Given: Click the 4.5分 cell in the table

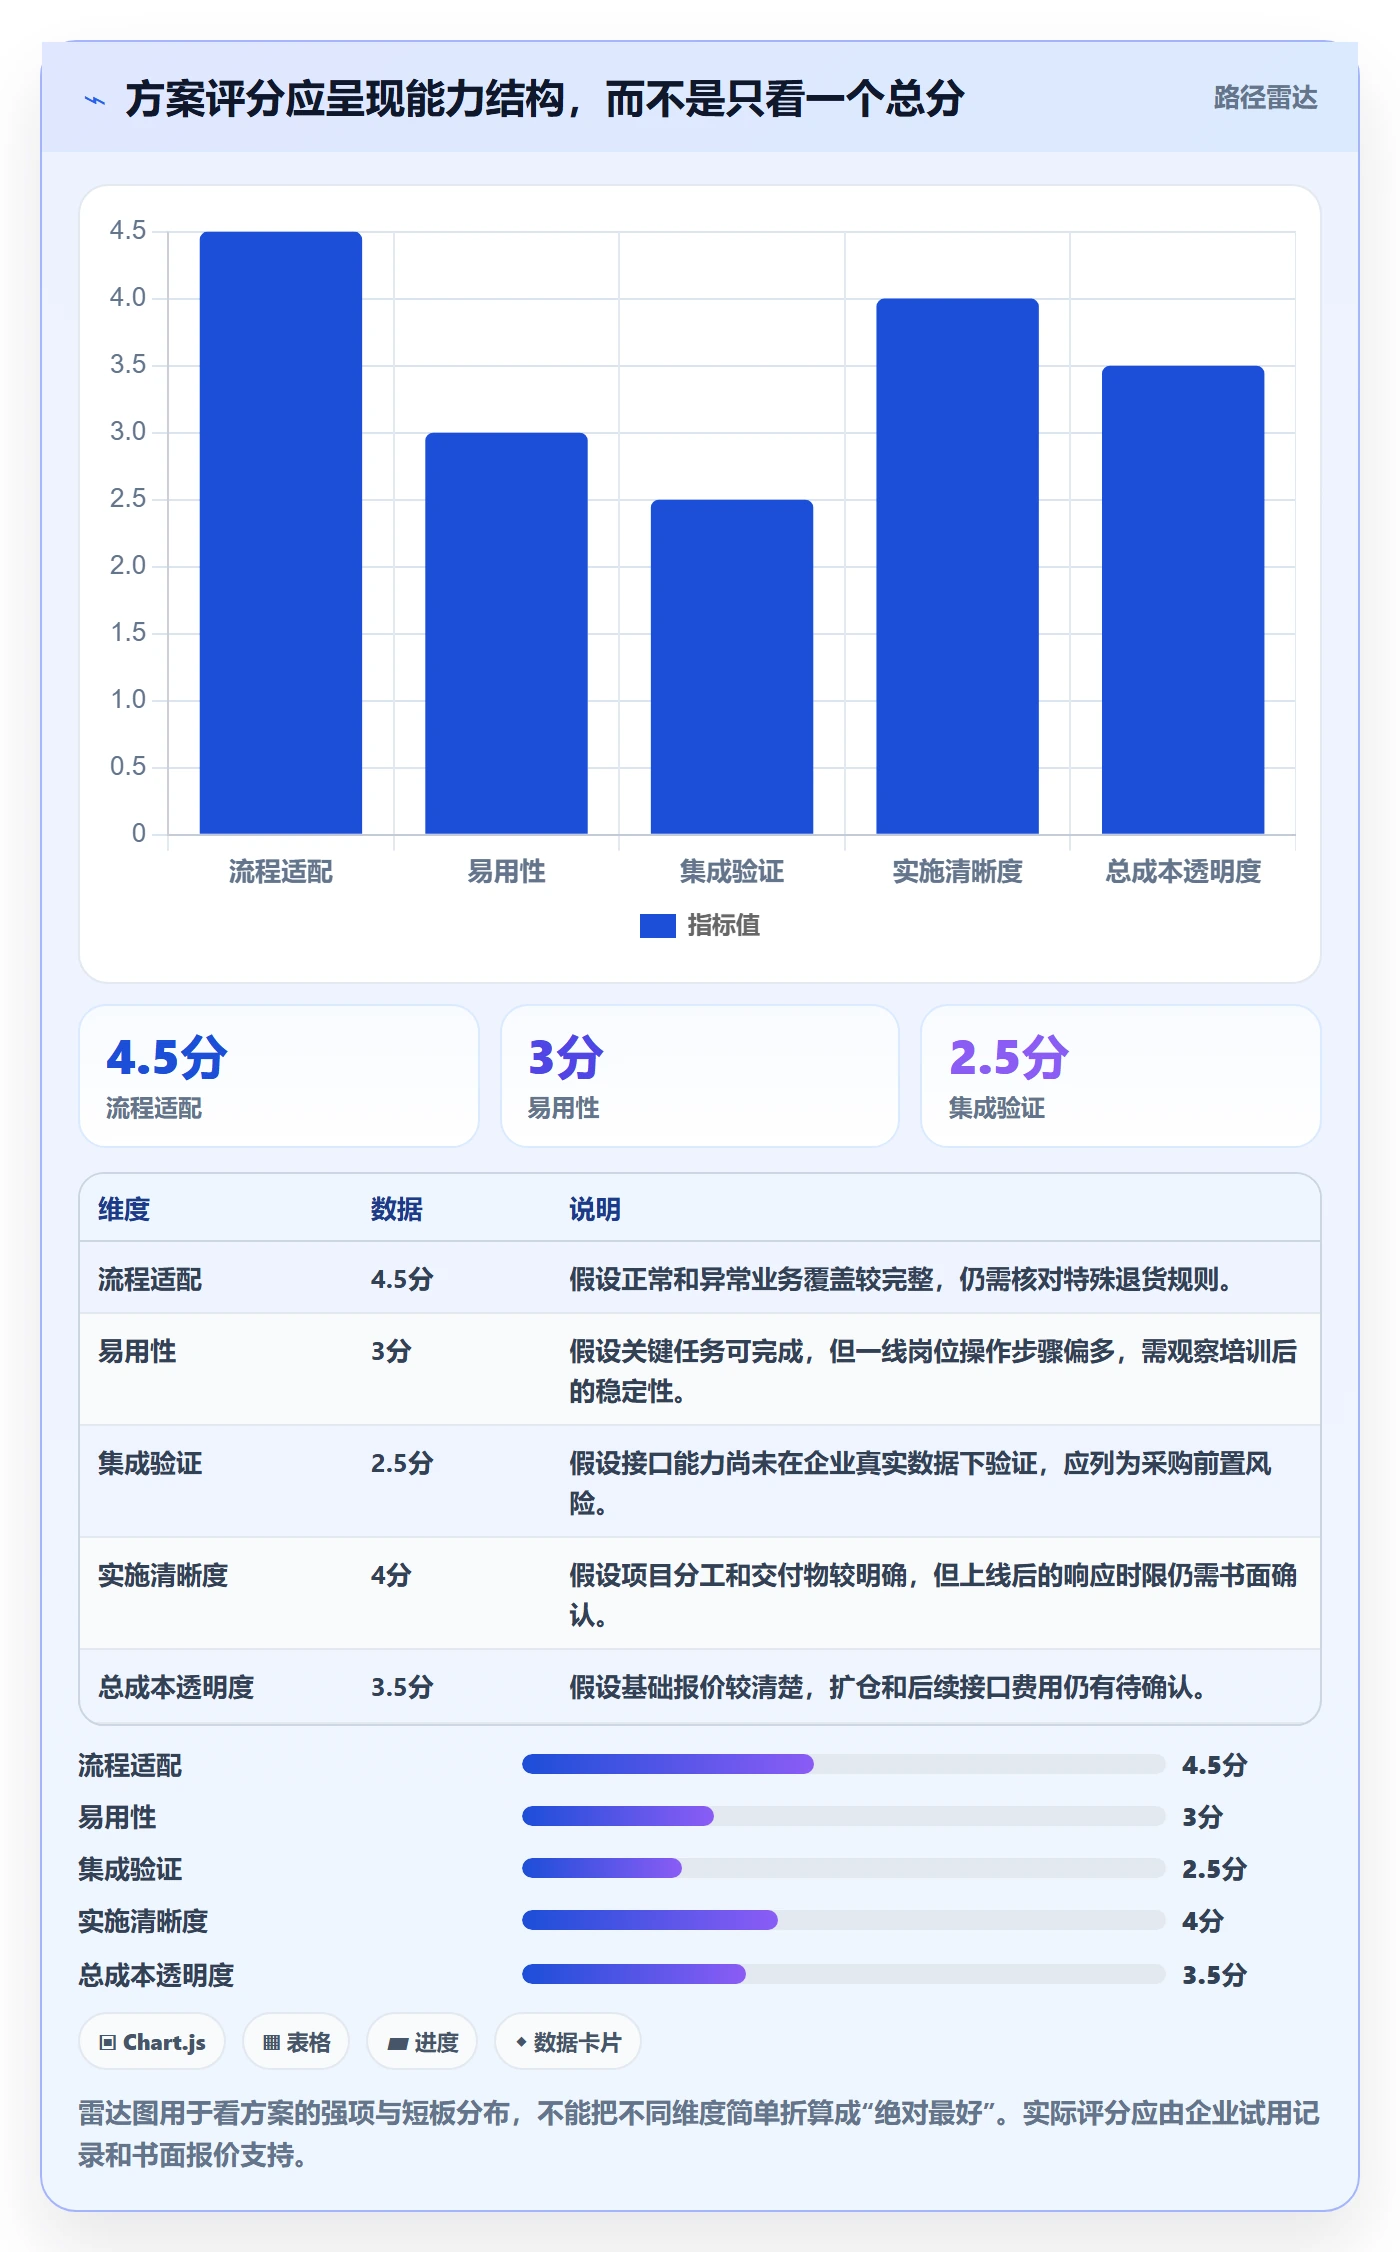Looking at the screenshot, I should pyautogui.click(x=402, y=1279).
